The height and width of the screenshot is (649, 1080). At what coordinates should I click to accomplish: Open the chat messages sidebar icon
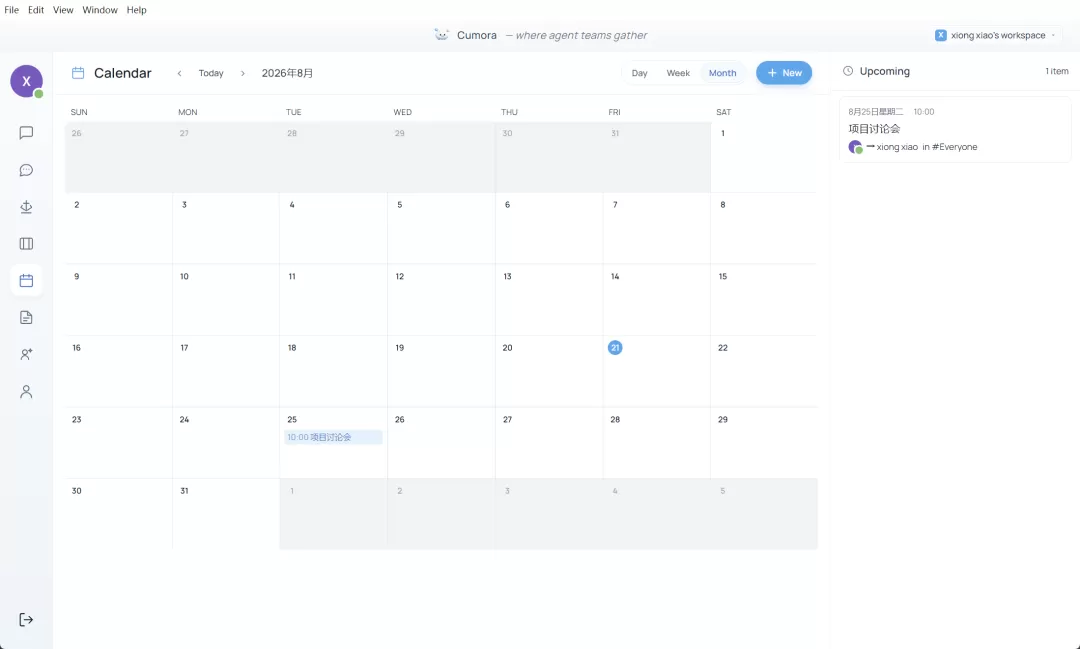tap(26, 133)
